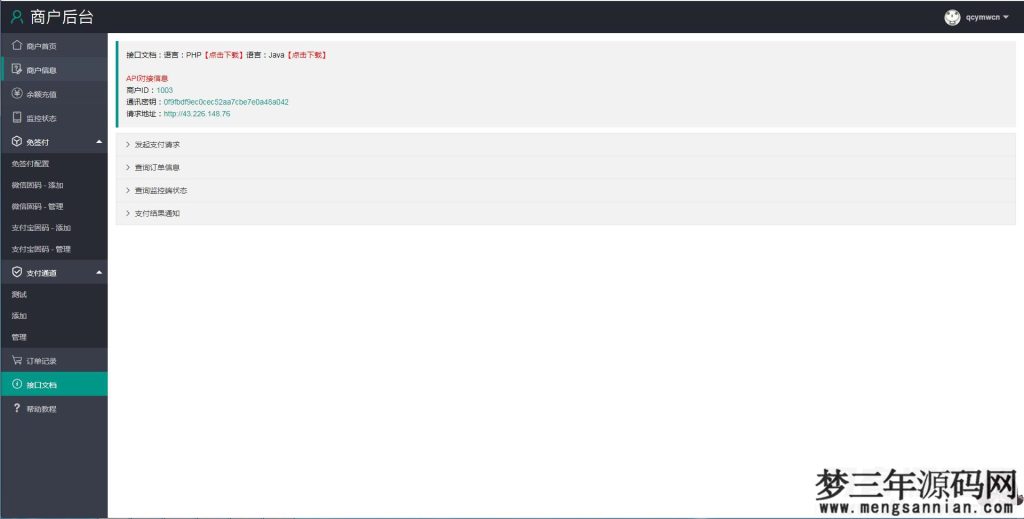Download the PHP interface document
Screen dimensions: 1024x519
224,55
